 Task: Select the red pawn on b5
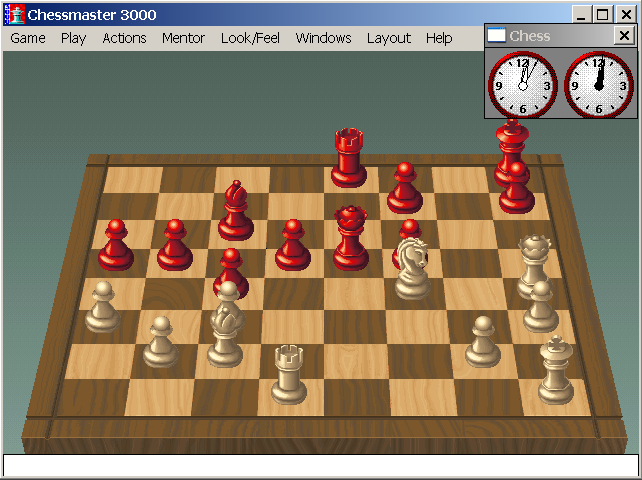point(175,245)
